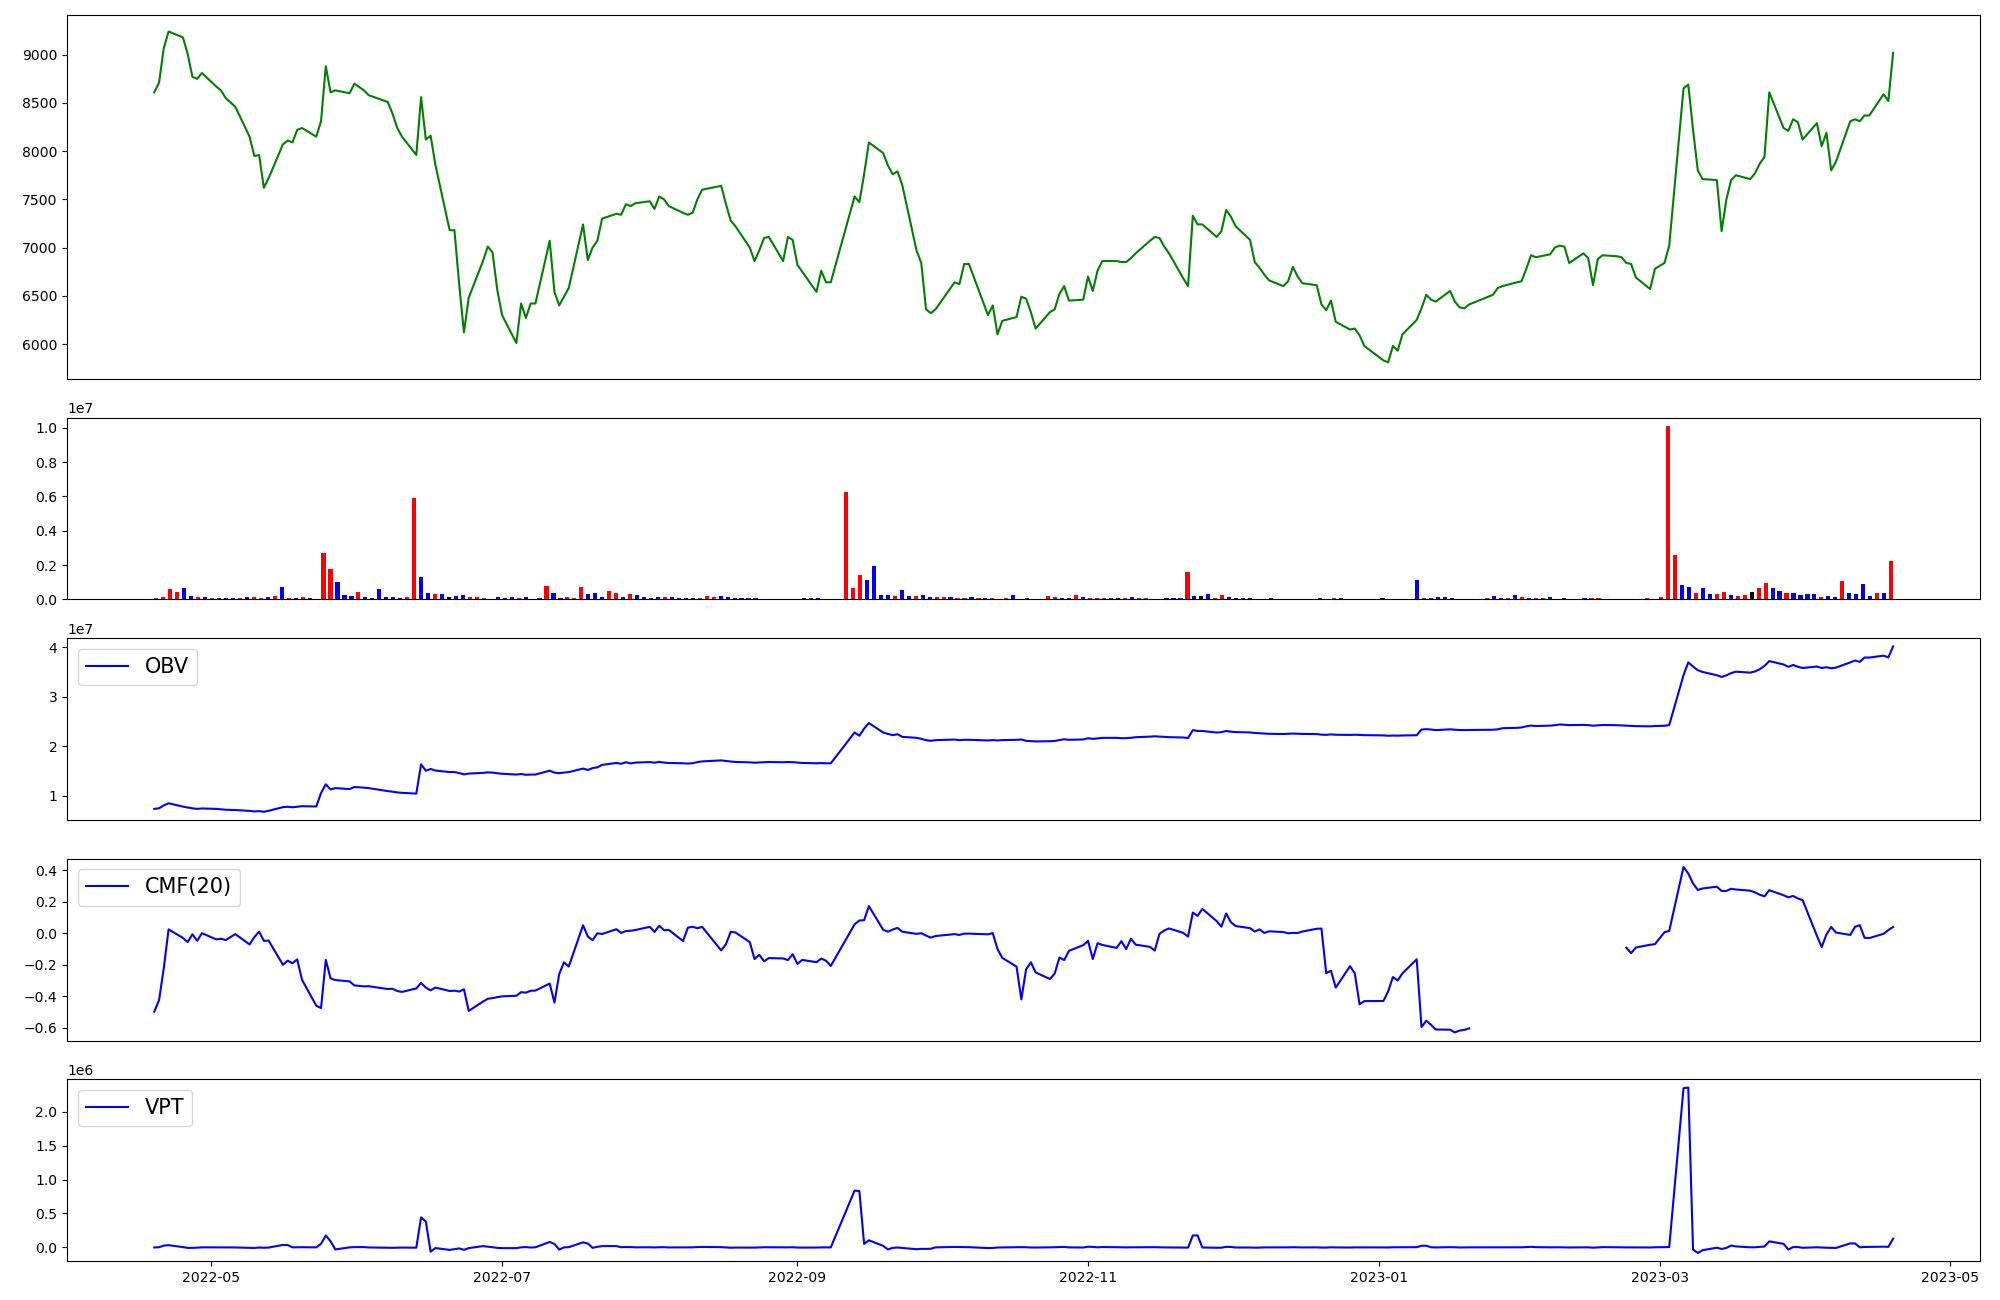Click the 1e7 multiplier above volume chart

tap(81, 409)
